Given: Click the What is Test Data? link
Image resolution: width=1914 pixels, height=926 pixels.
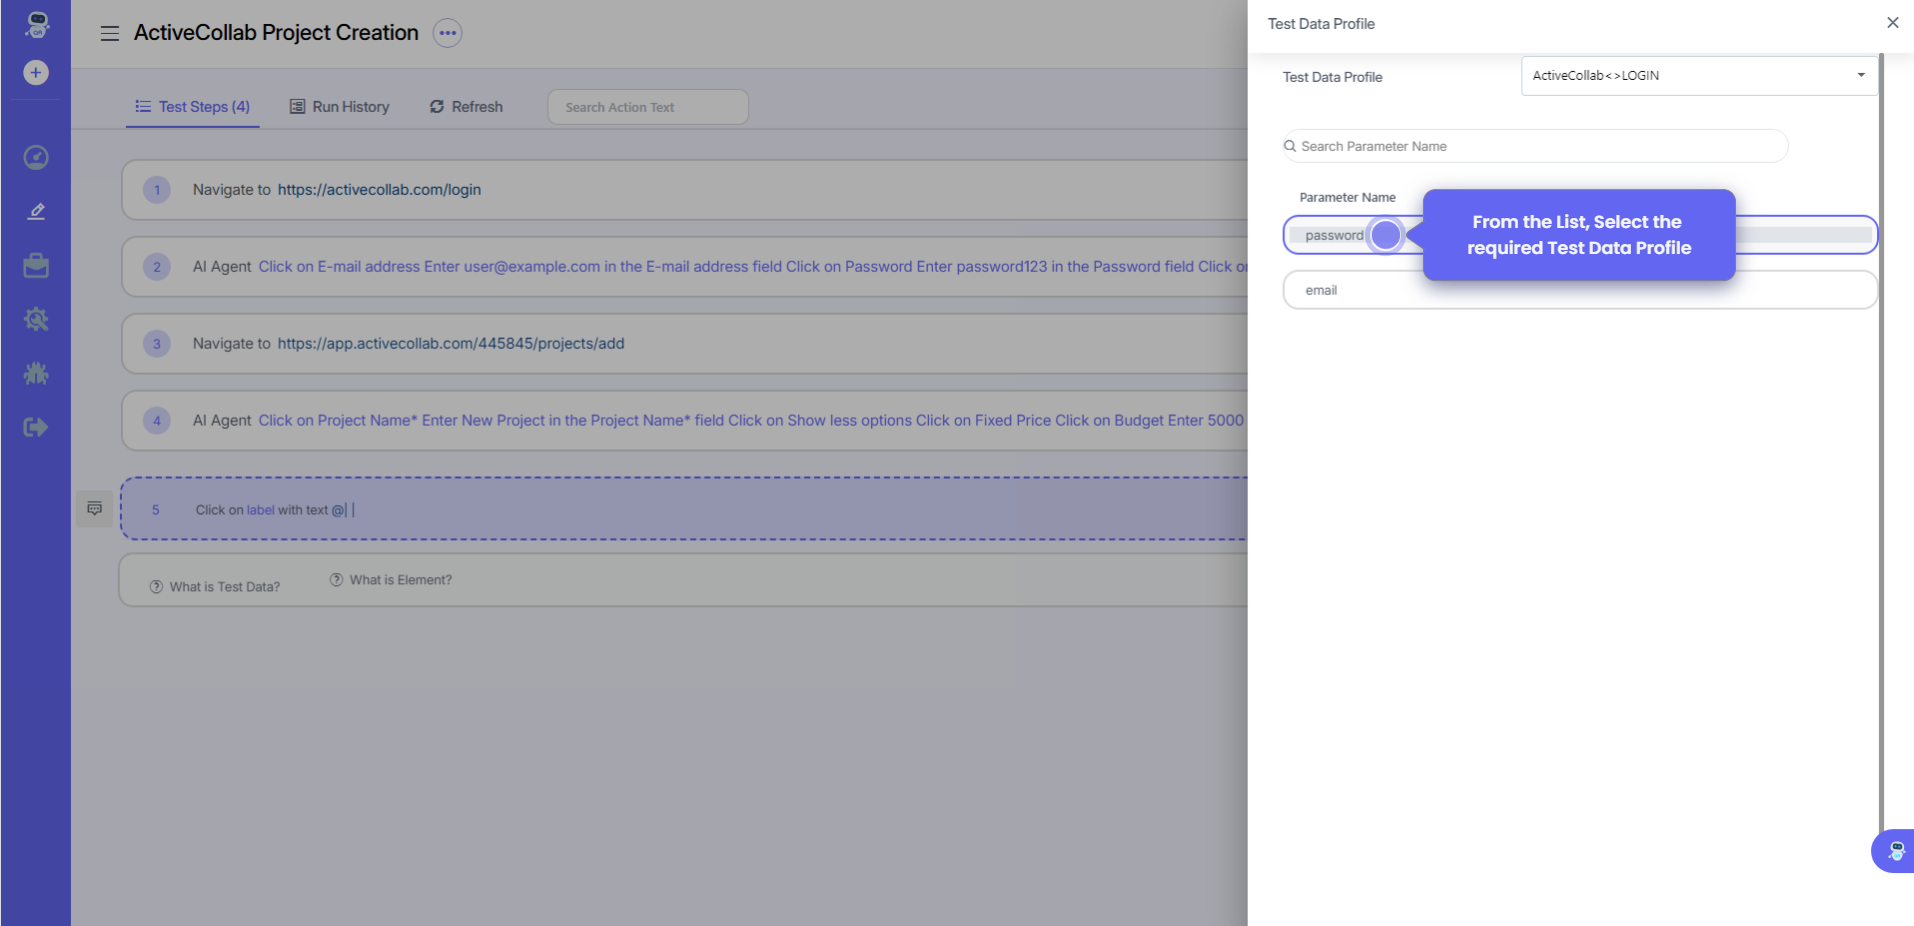Looking at the screenshot, I should click(x=215, y=587).
